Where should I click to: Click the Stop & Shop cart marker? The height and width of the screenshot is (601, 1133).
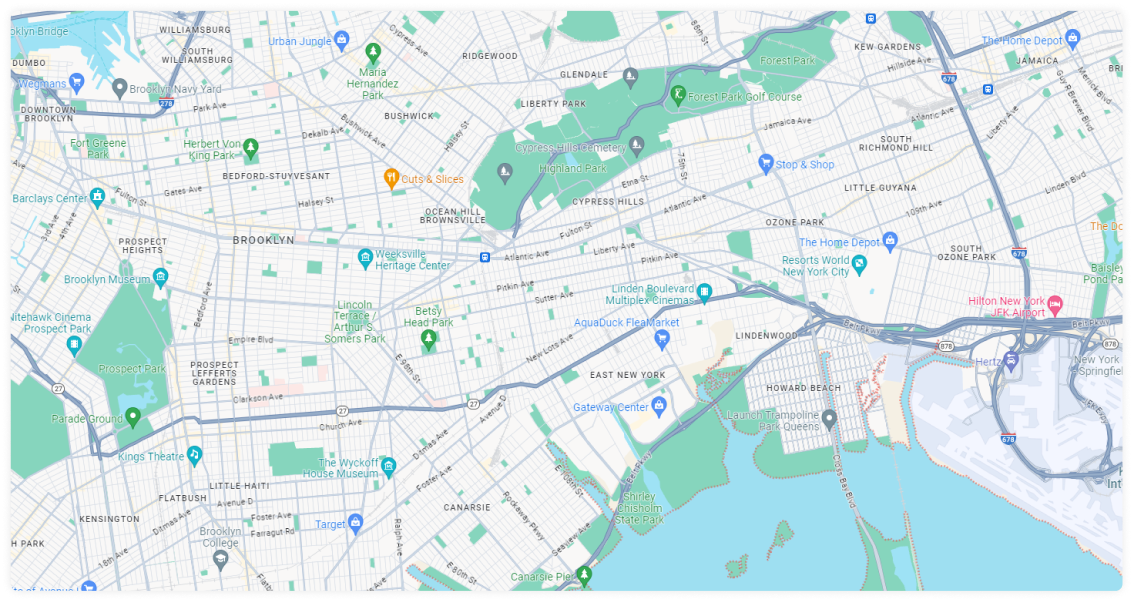(766, 163)
